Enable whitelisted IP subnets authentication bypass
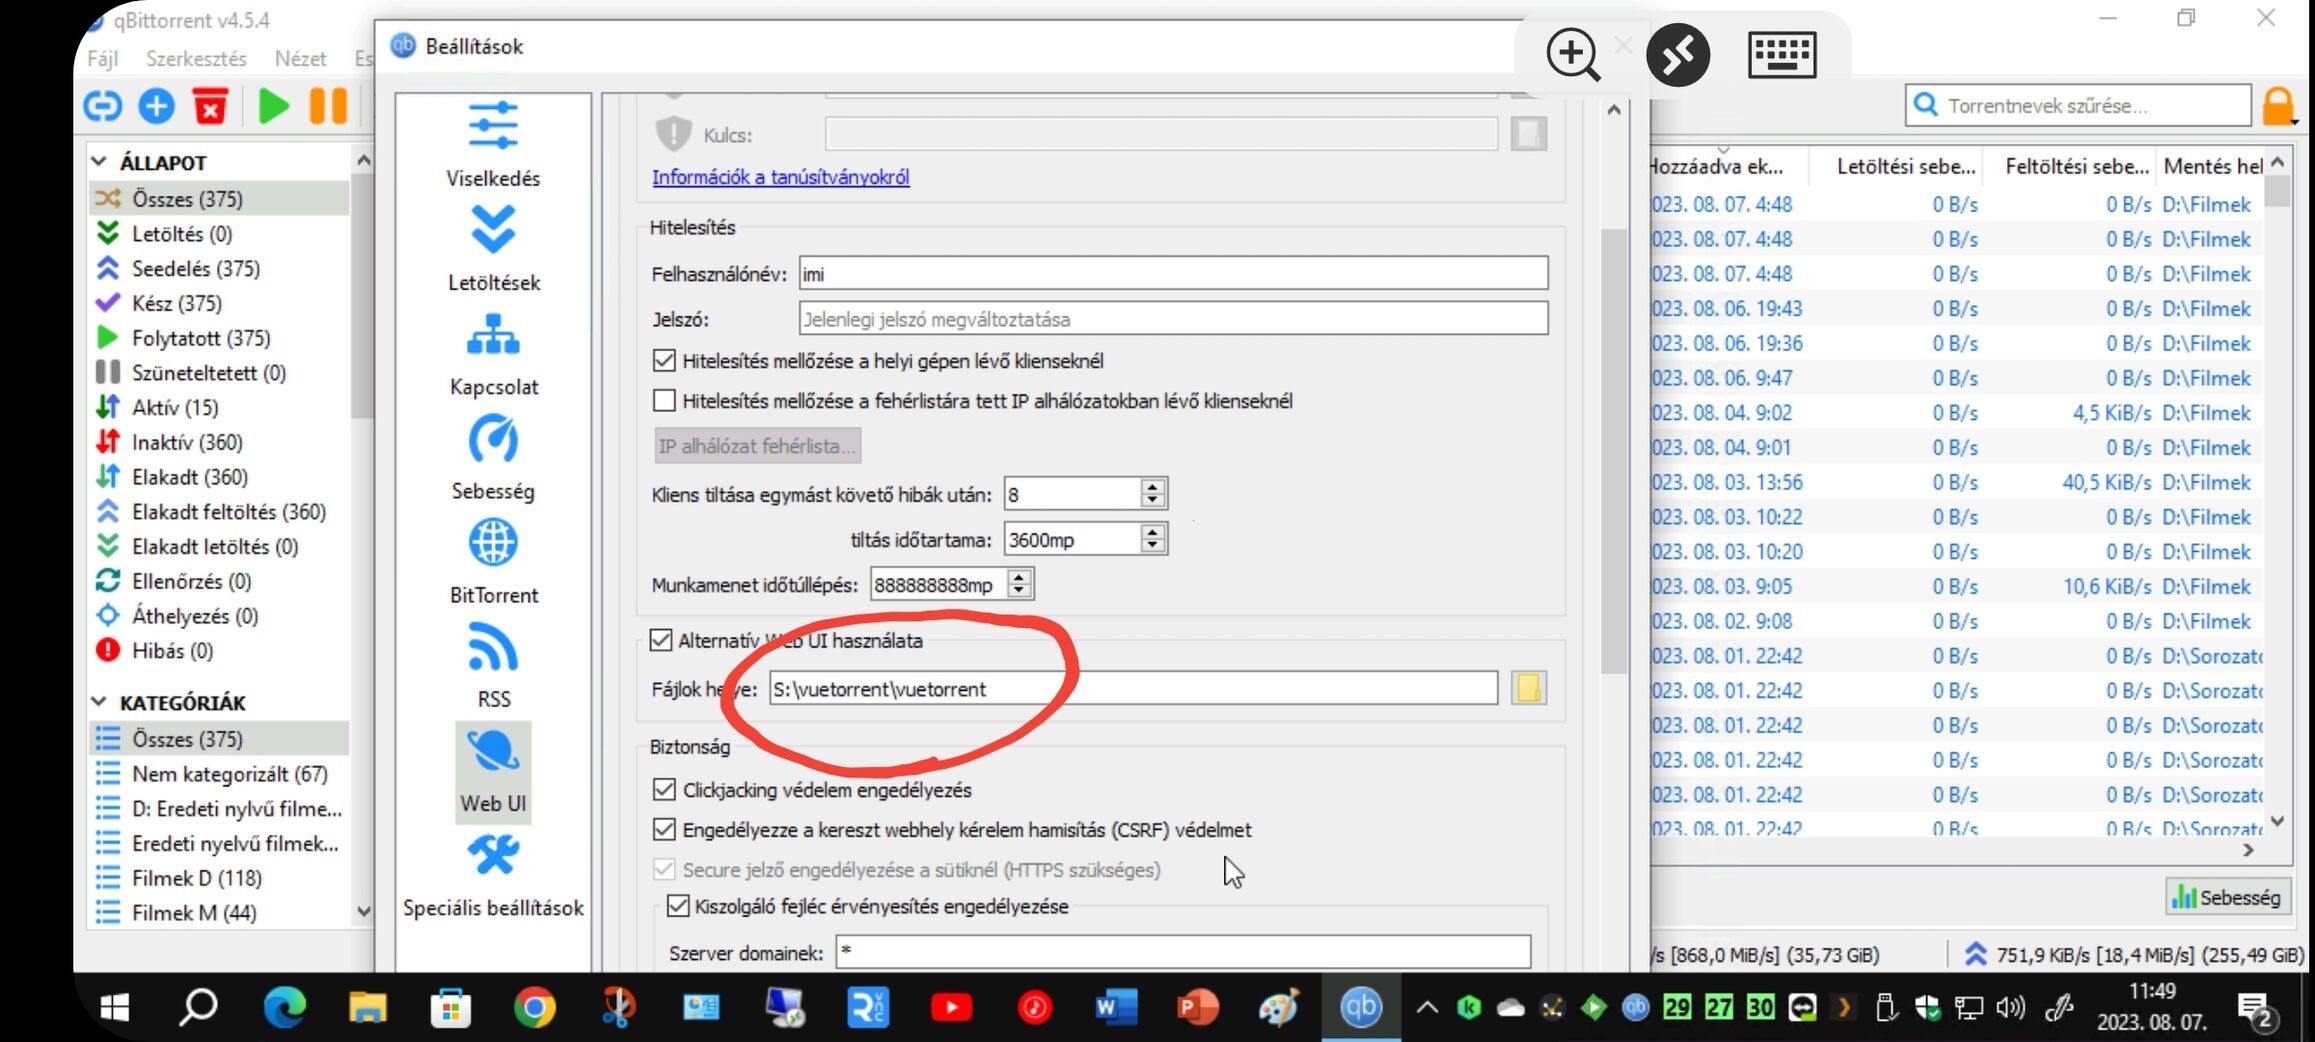 coord(664,401)
